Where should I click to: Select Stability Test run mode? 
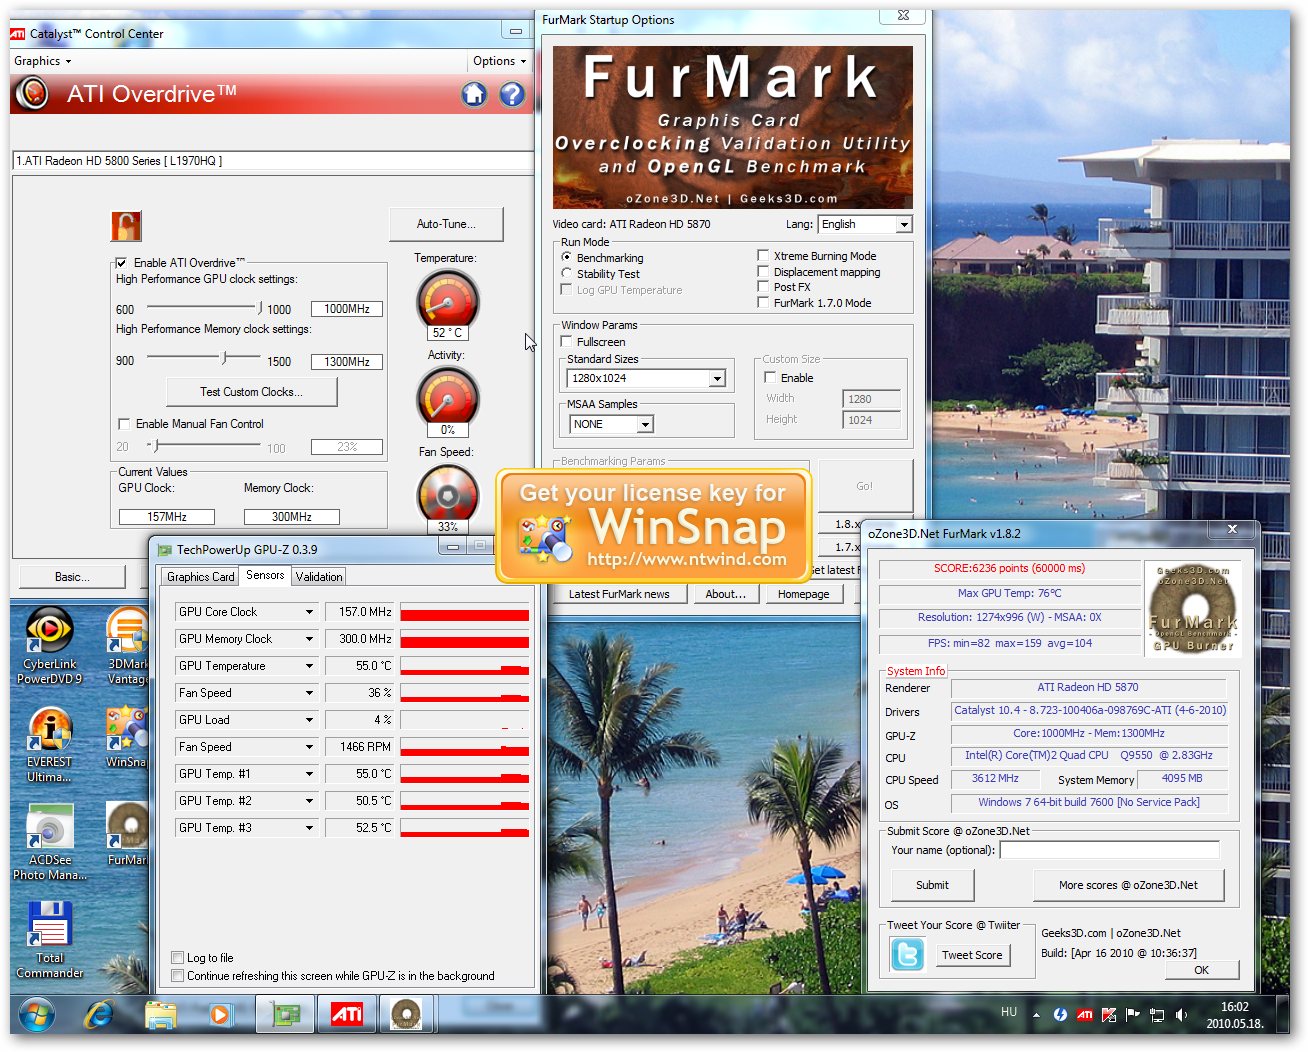(567, 273)
